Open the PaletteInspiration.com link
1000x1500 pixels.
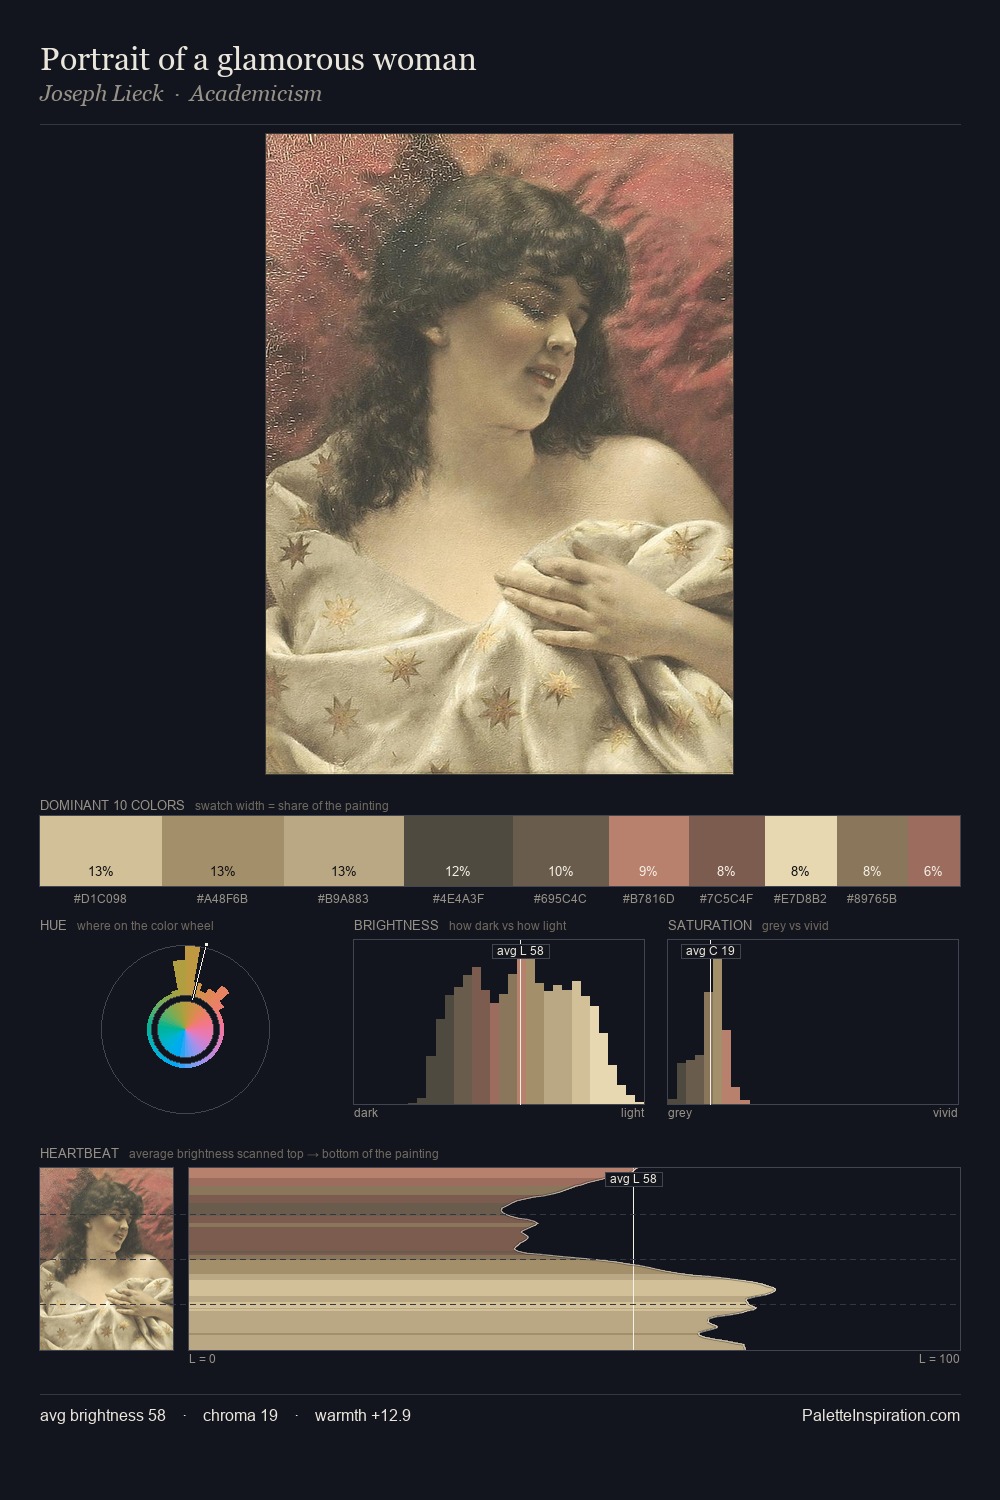click(x=881, y=1416)
